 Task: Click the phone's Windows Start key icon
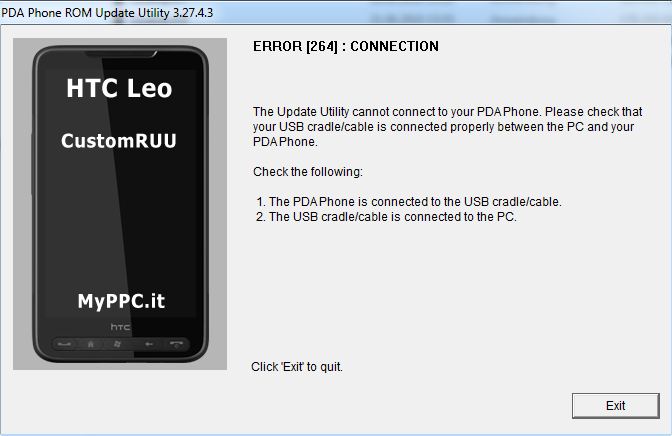point(117,344)
